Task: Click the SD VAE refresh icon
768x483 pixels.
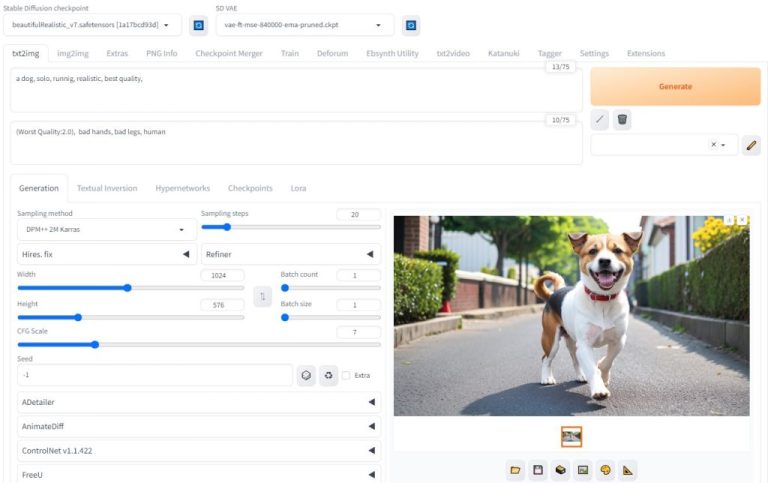Action: tap(410, 25)
